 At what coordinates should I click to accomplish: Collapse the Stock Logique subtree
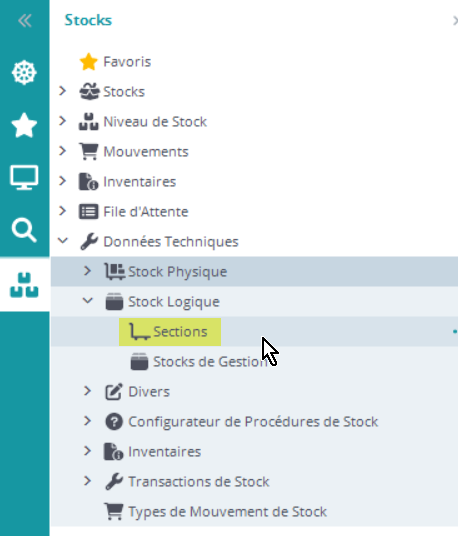pyautogui.click(x=88, y=301)
